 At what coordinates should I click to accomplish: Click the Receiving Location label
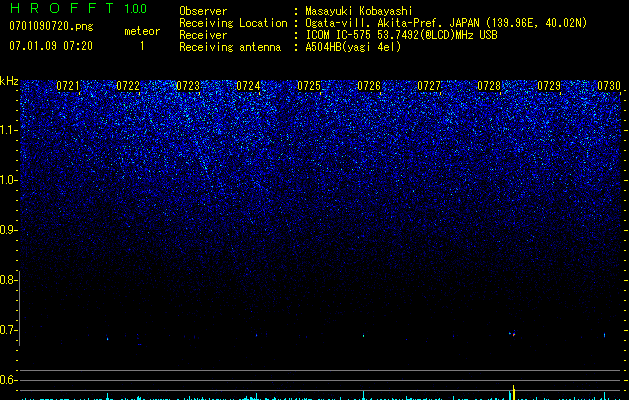click(233, 23)
